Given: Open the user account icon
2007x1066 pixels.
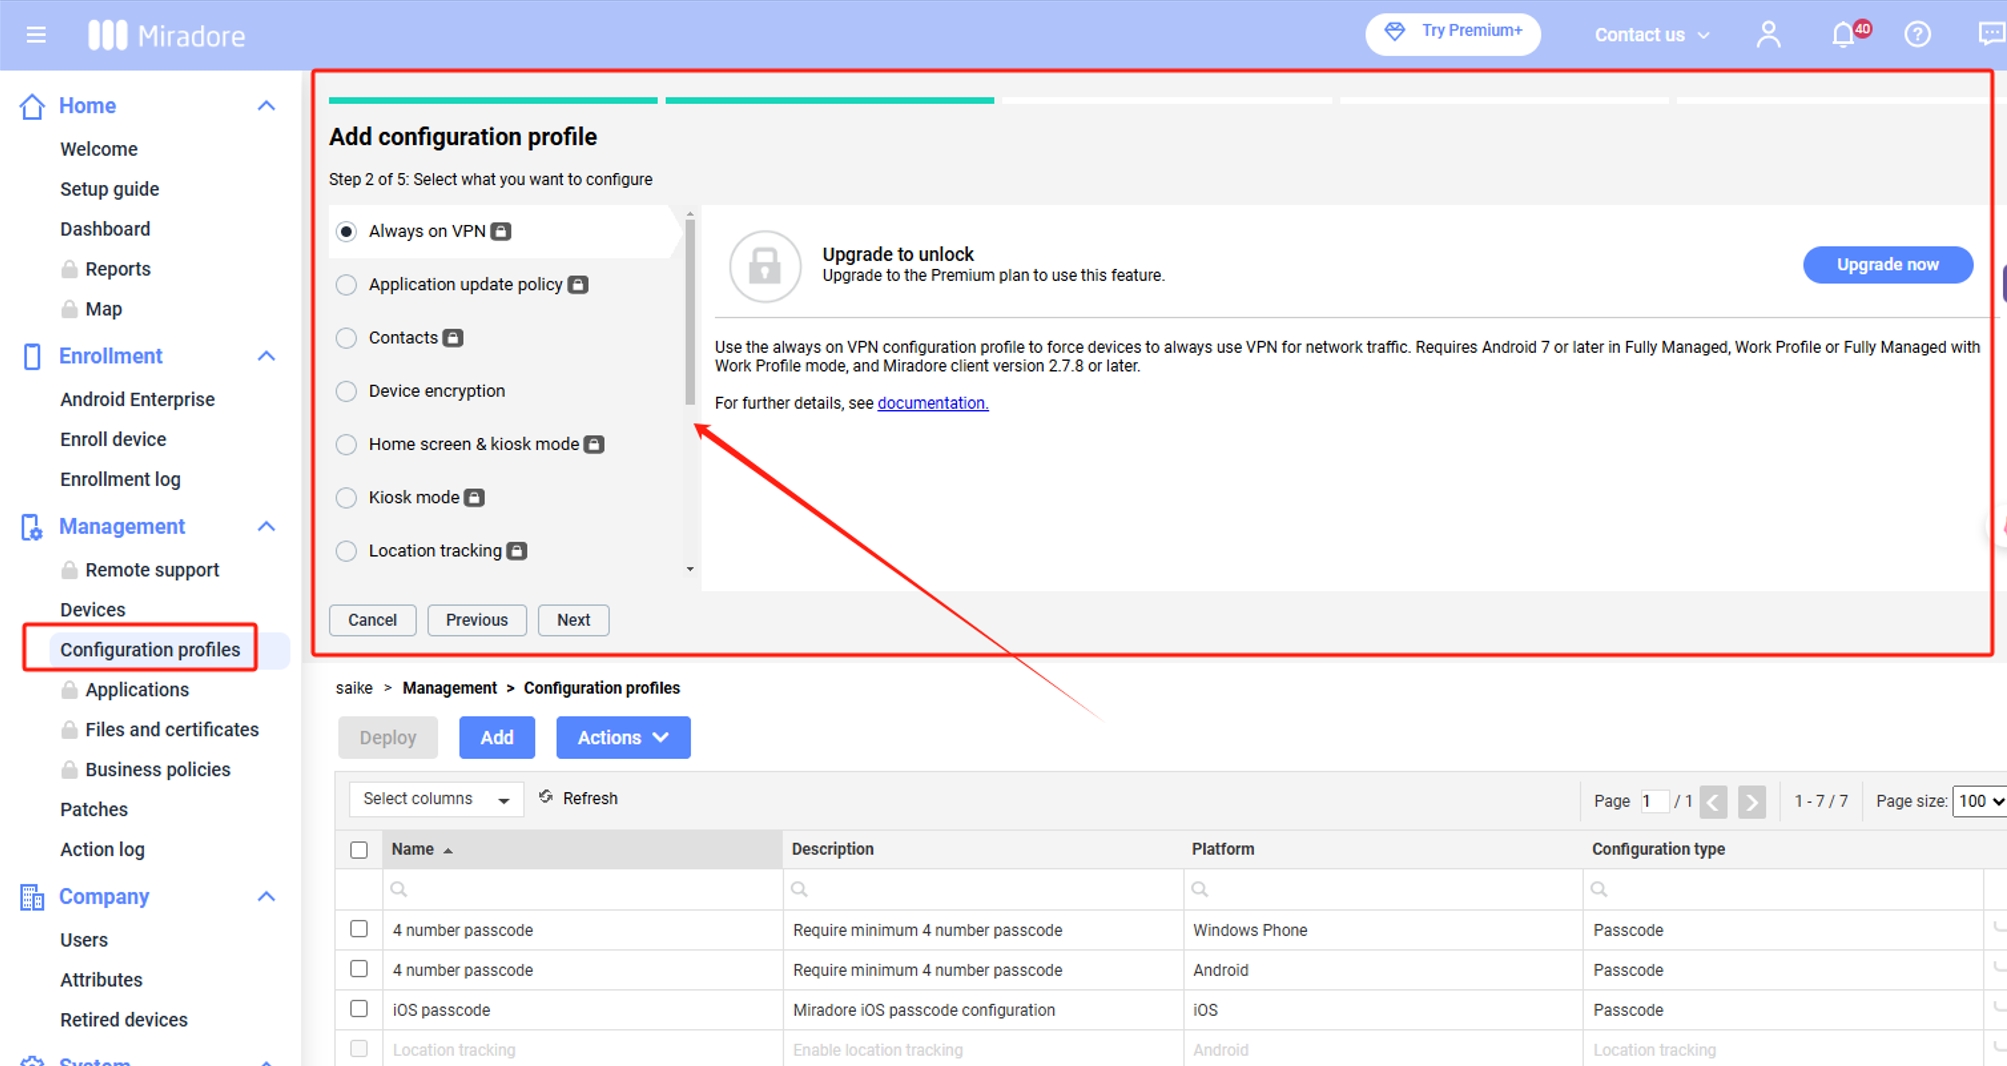Looking at the screenshot, I should 1768,35.
